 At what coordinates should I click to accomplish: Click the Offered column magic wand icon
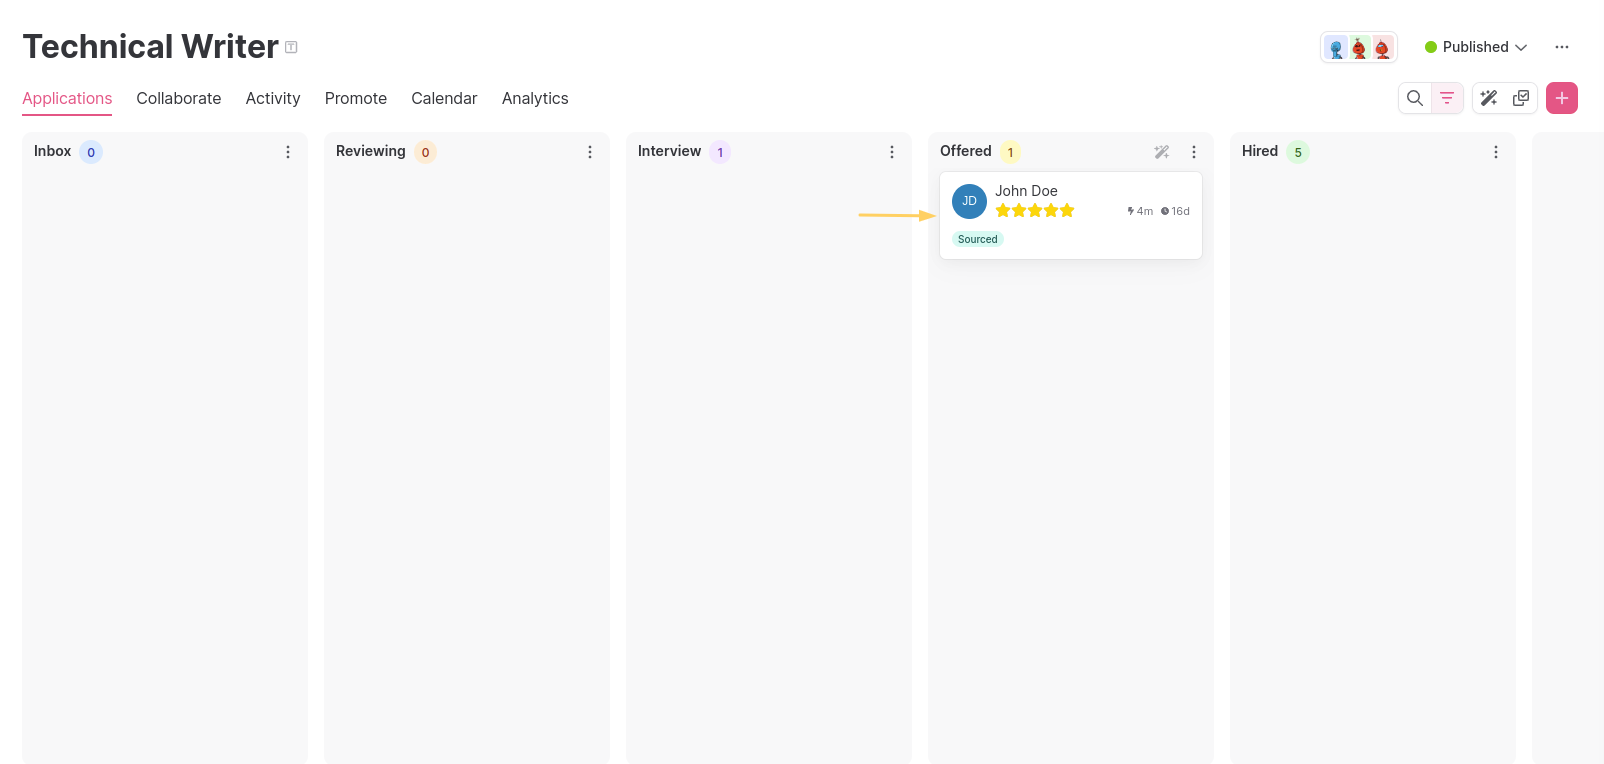tap(1162, 152)
